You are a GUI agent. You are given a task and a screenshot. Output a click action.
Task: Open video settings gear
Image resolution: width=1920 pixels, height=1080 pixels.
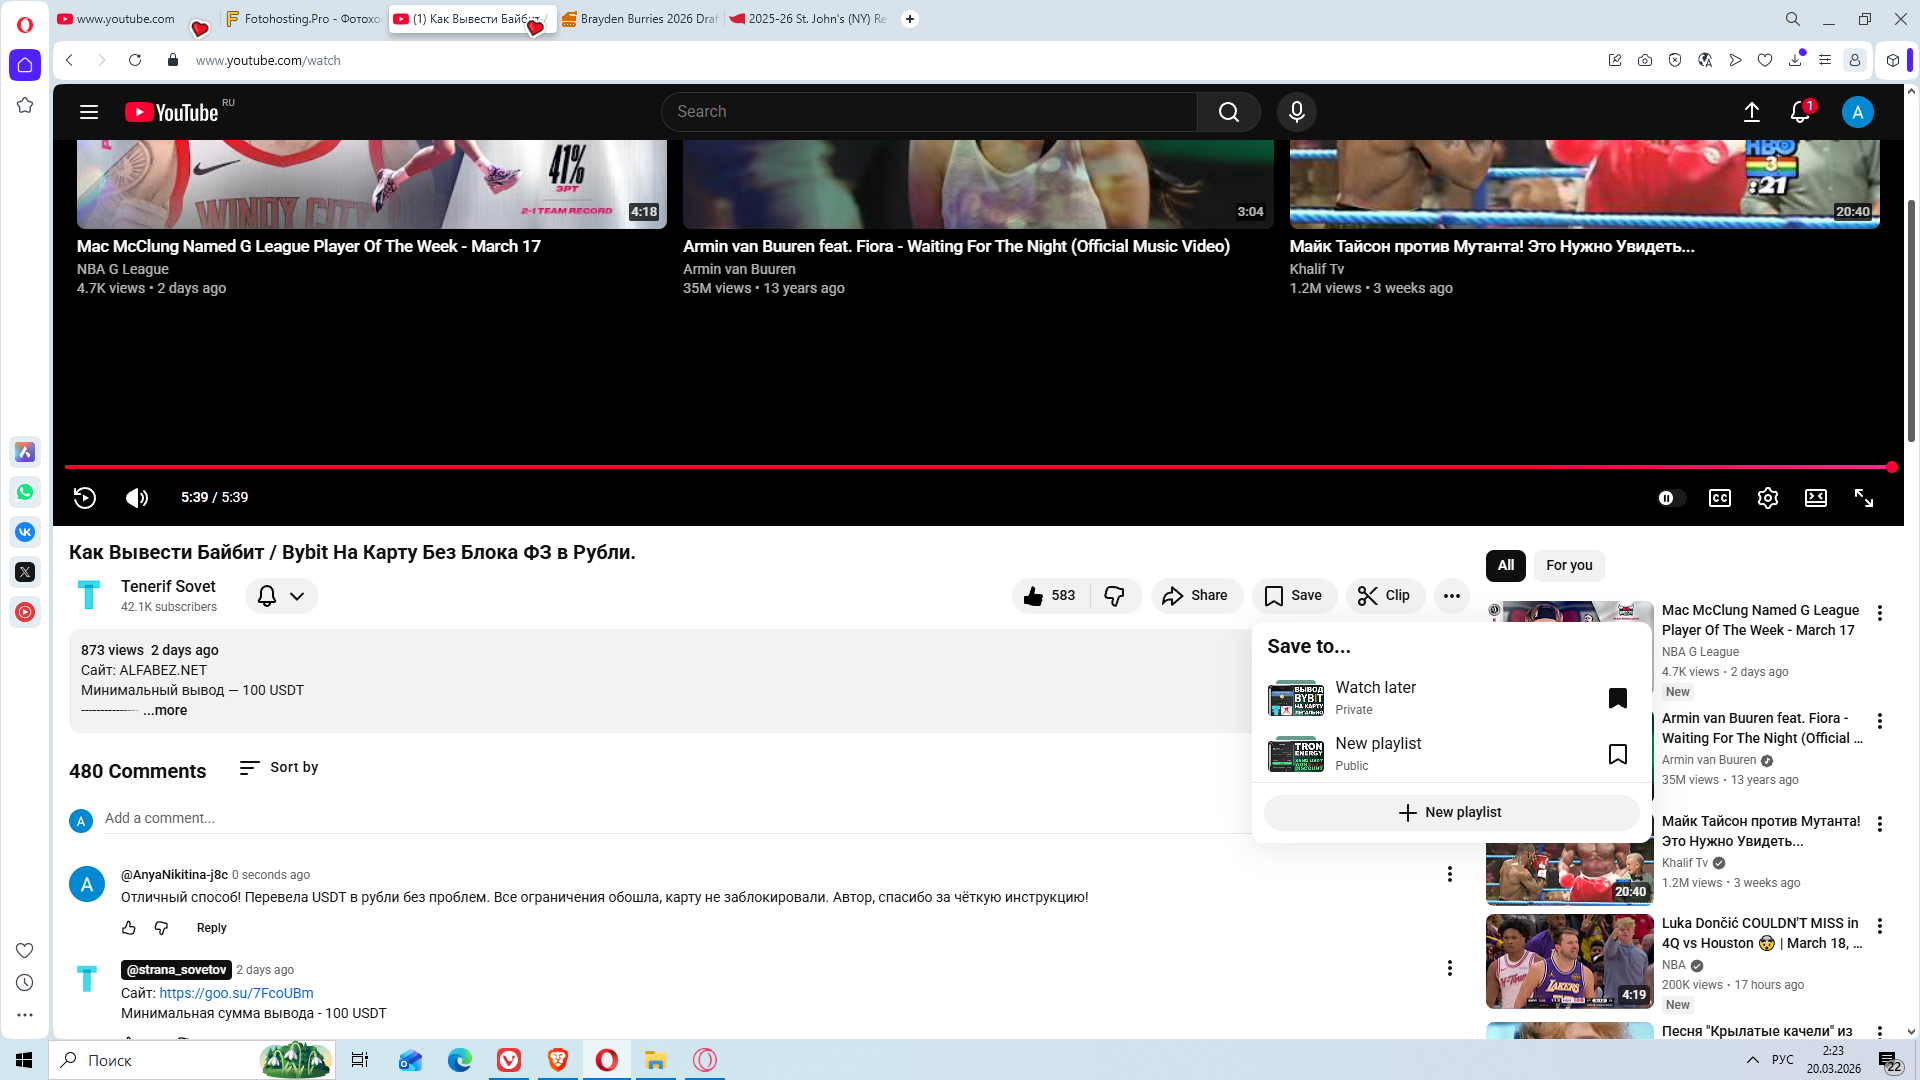[1767, 498]
